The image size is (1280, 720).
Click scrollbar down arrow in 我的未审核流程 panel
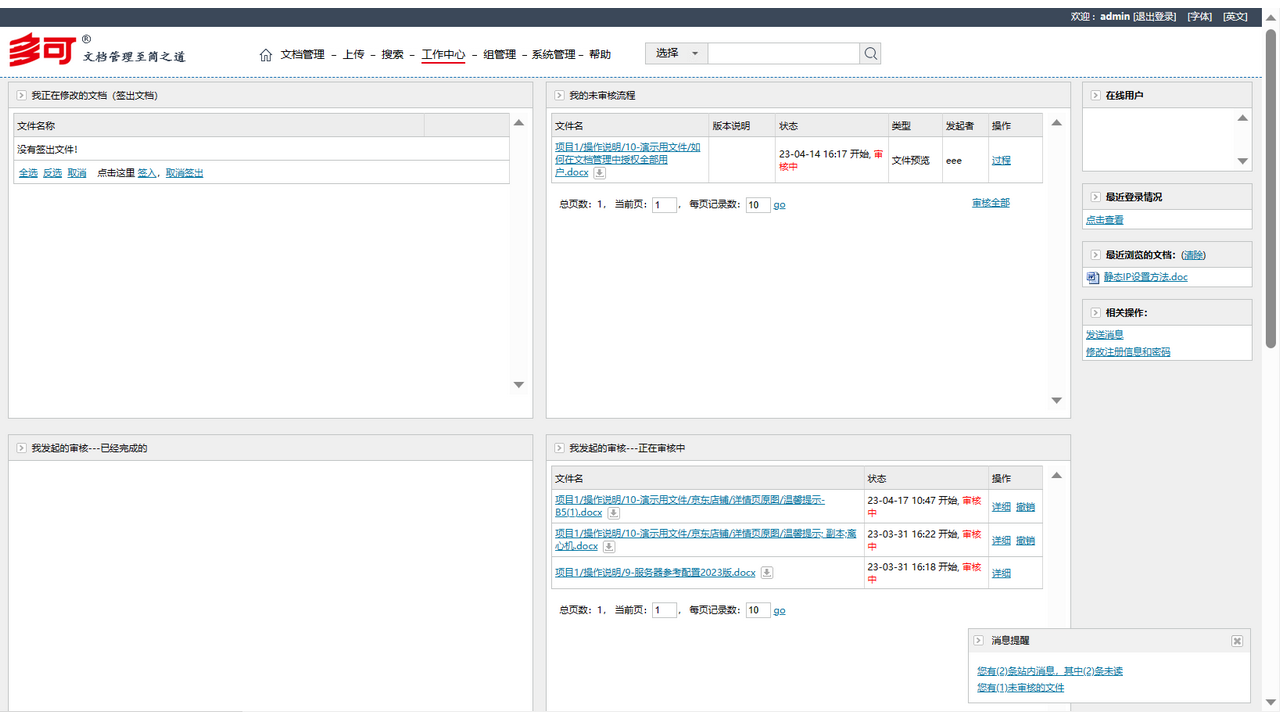(1056, 400)
